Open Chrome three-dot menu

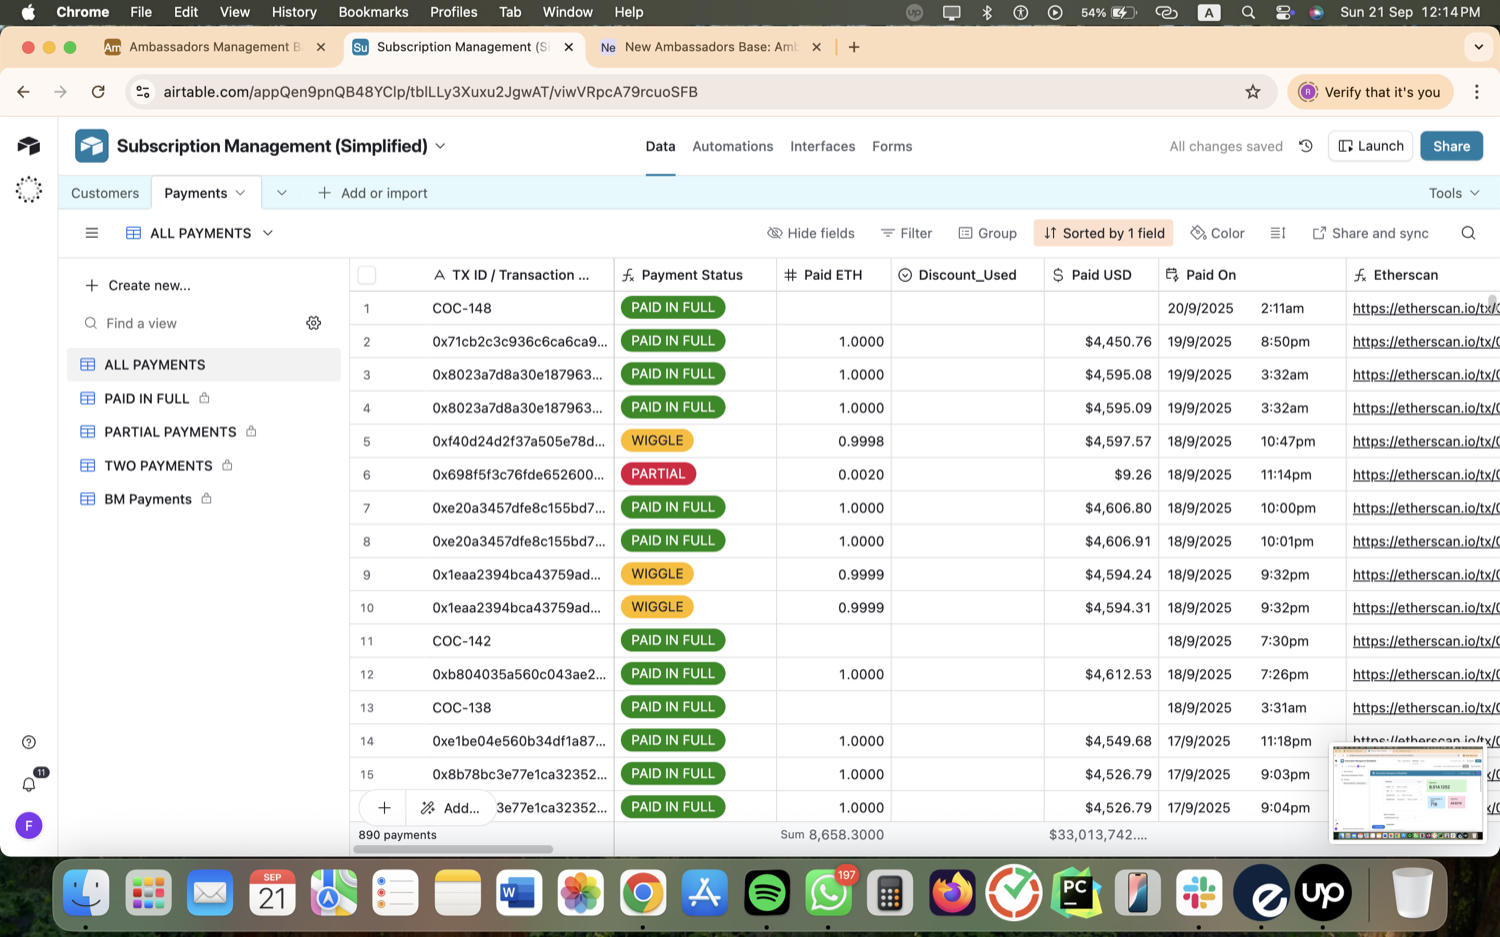[x=1477, y=92]
